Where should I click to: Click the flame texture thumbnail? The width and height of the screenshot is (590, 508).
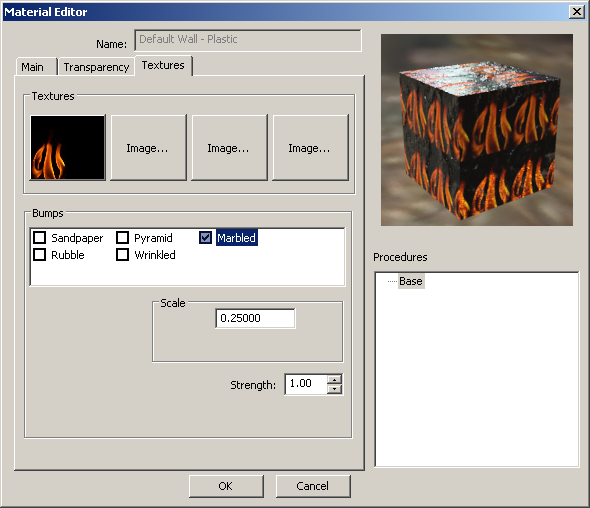68,148
